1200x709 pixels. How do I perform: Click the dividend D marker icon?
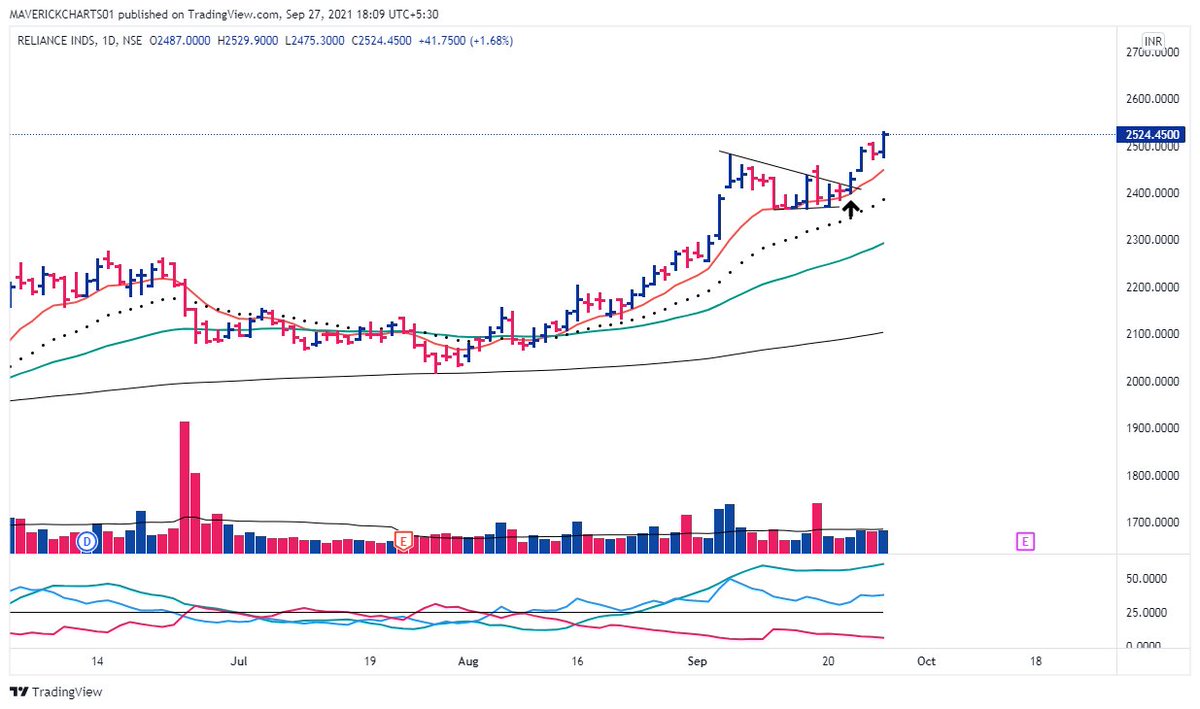[x=87, y=541]
